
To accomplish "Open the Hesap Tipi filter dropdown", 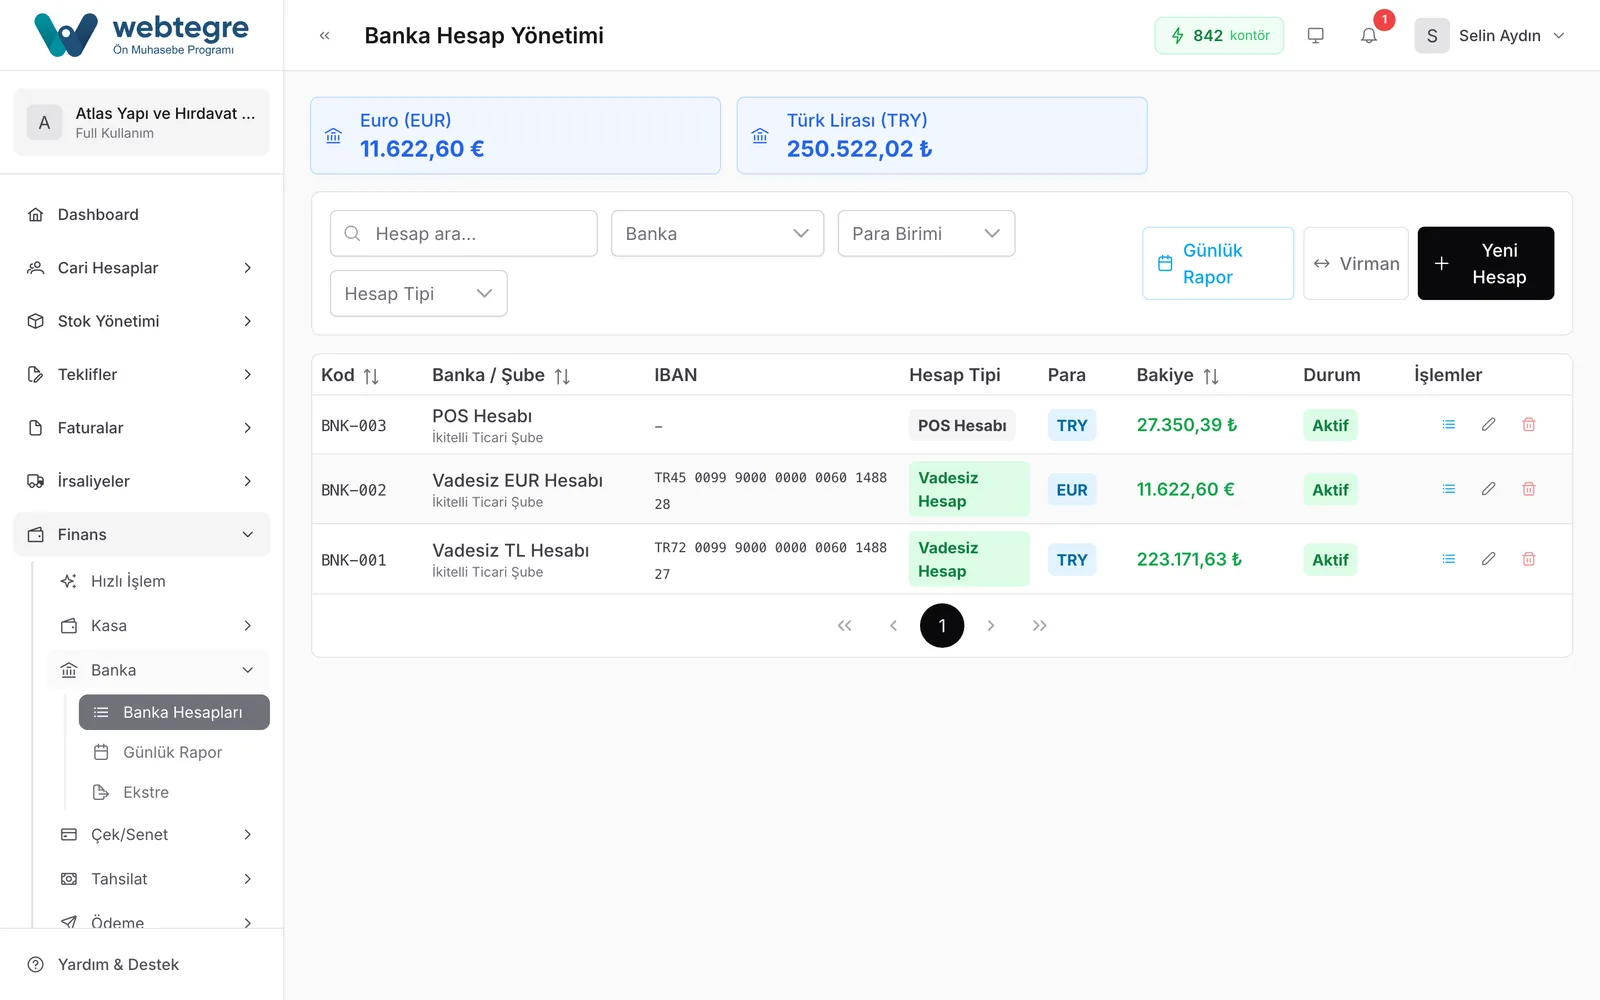I will 418,293.
